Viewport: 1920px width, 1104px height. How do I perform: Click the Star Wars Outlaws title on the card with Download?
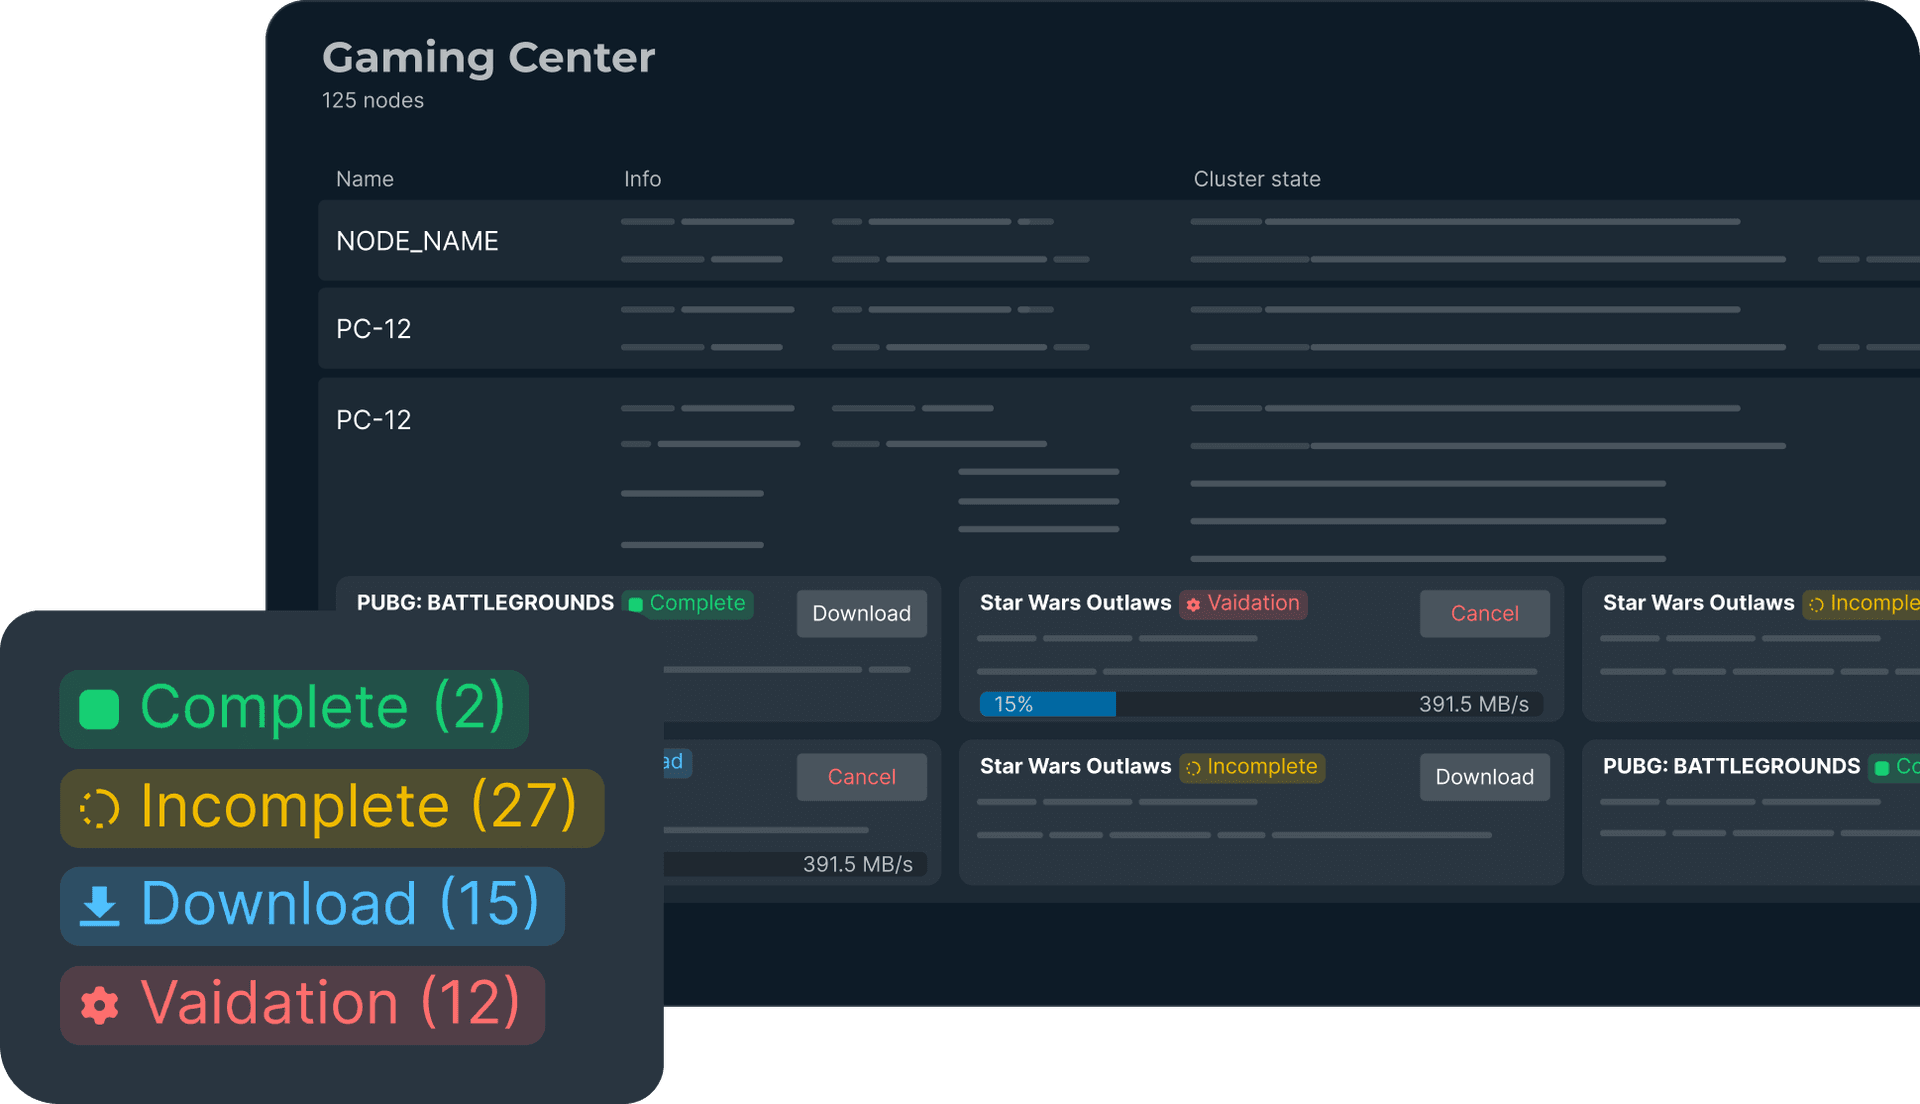pyautogui.click(x=1075, y=767)
